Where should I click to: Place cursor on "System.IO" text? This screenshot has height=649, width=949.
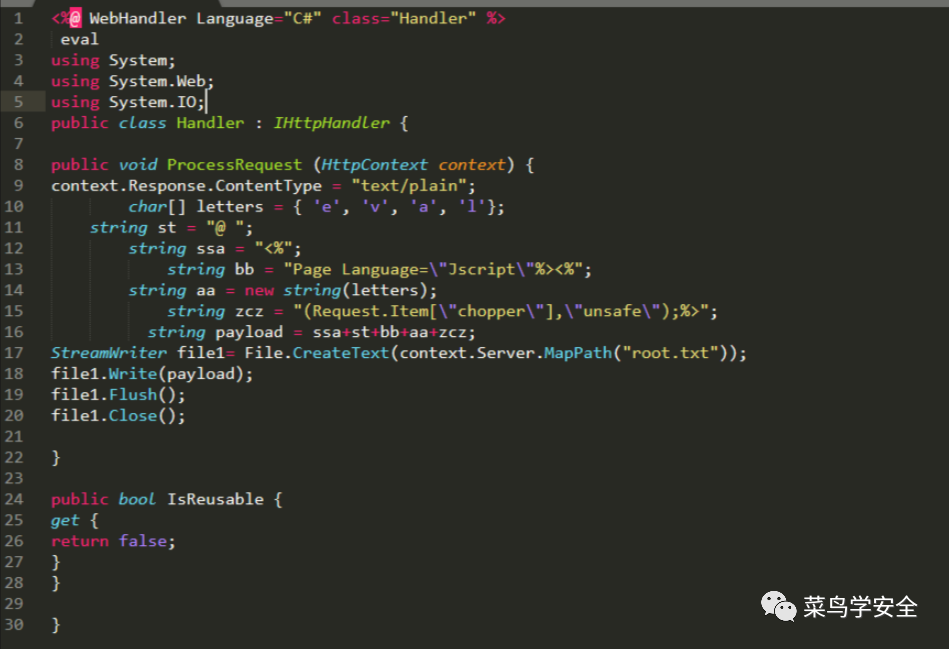[153, 102]
